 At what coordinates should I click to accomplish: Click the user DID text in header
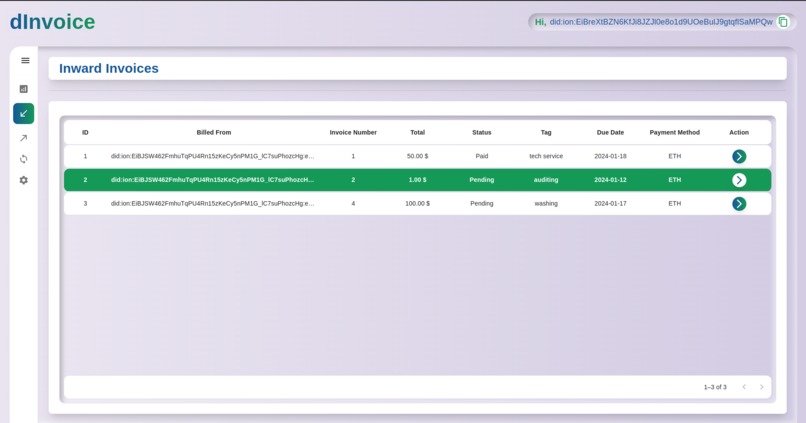pos(661,22)
